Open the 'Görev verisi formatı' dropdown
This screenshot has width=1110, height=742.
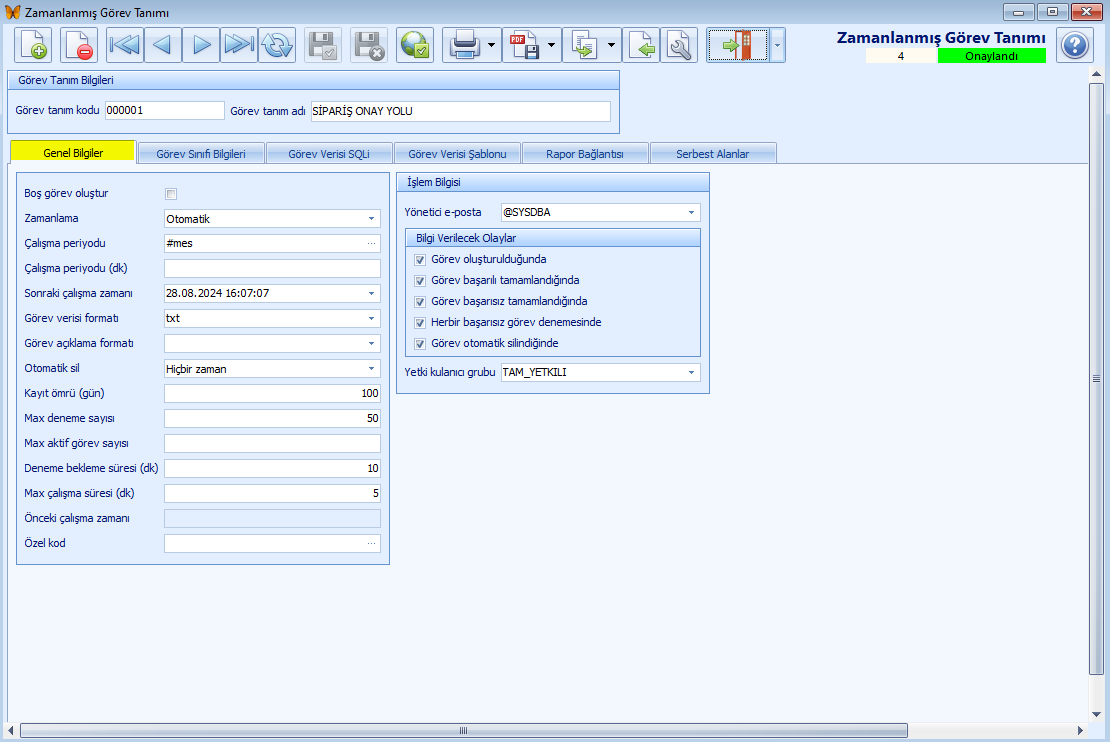point(372,319)
